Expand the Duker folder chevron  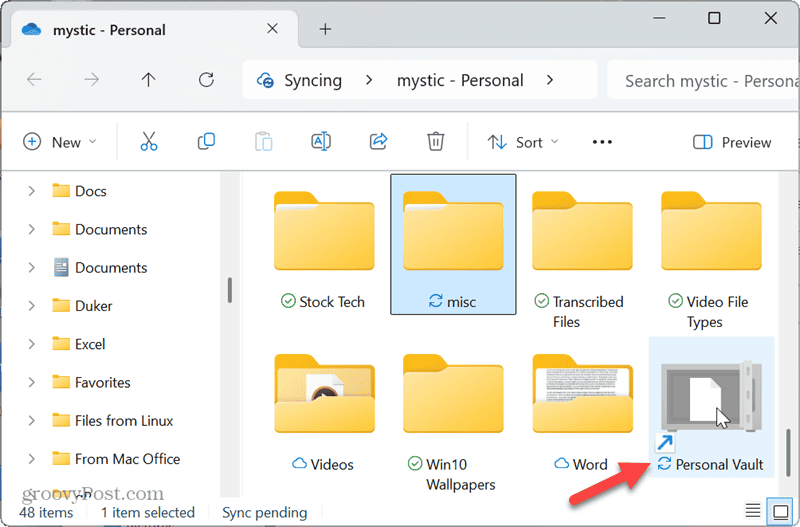pos(32,306)
